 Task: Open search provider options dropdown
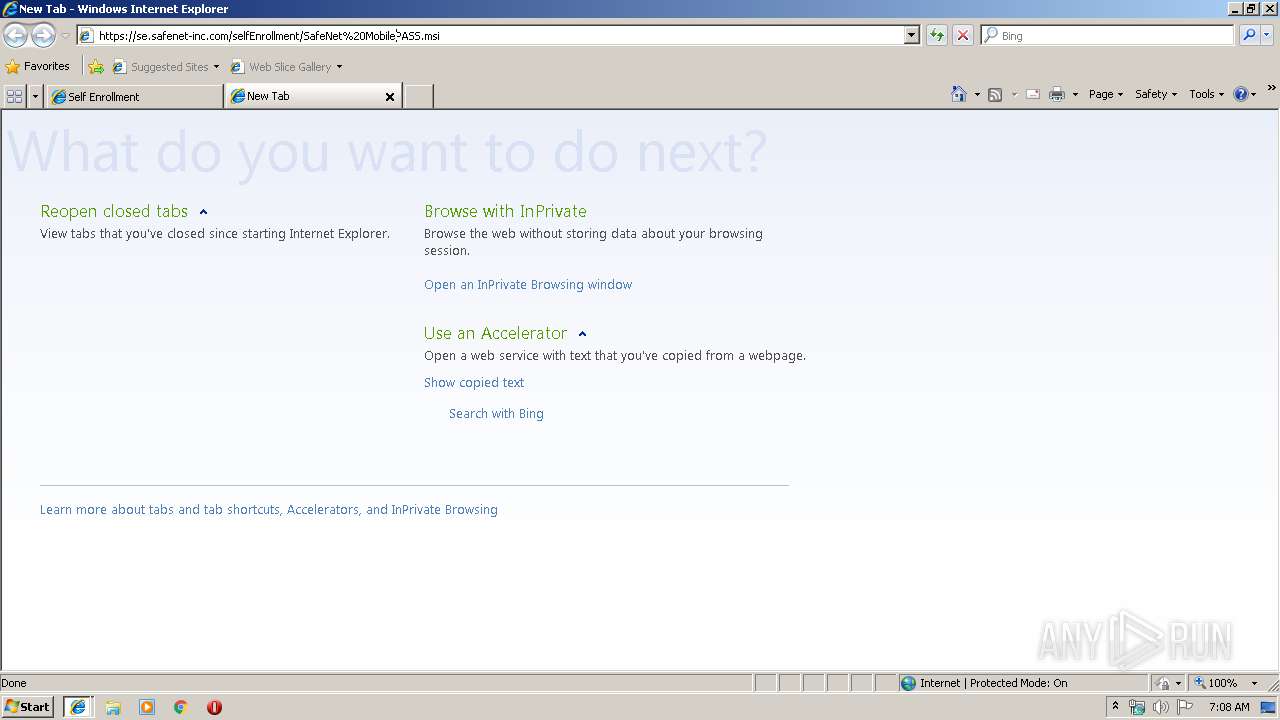(1267, 36)
